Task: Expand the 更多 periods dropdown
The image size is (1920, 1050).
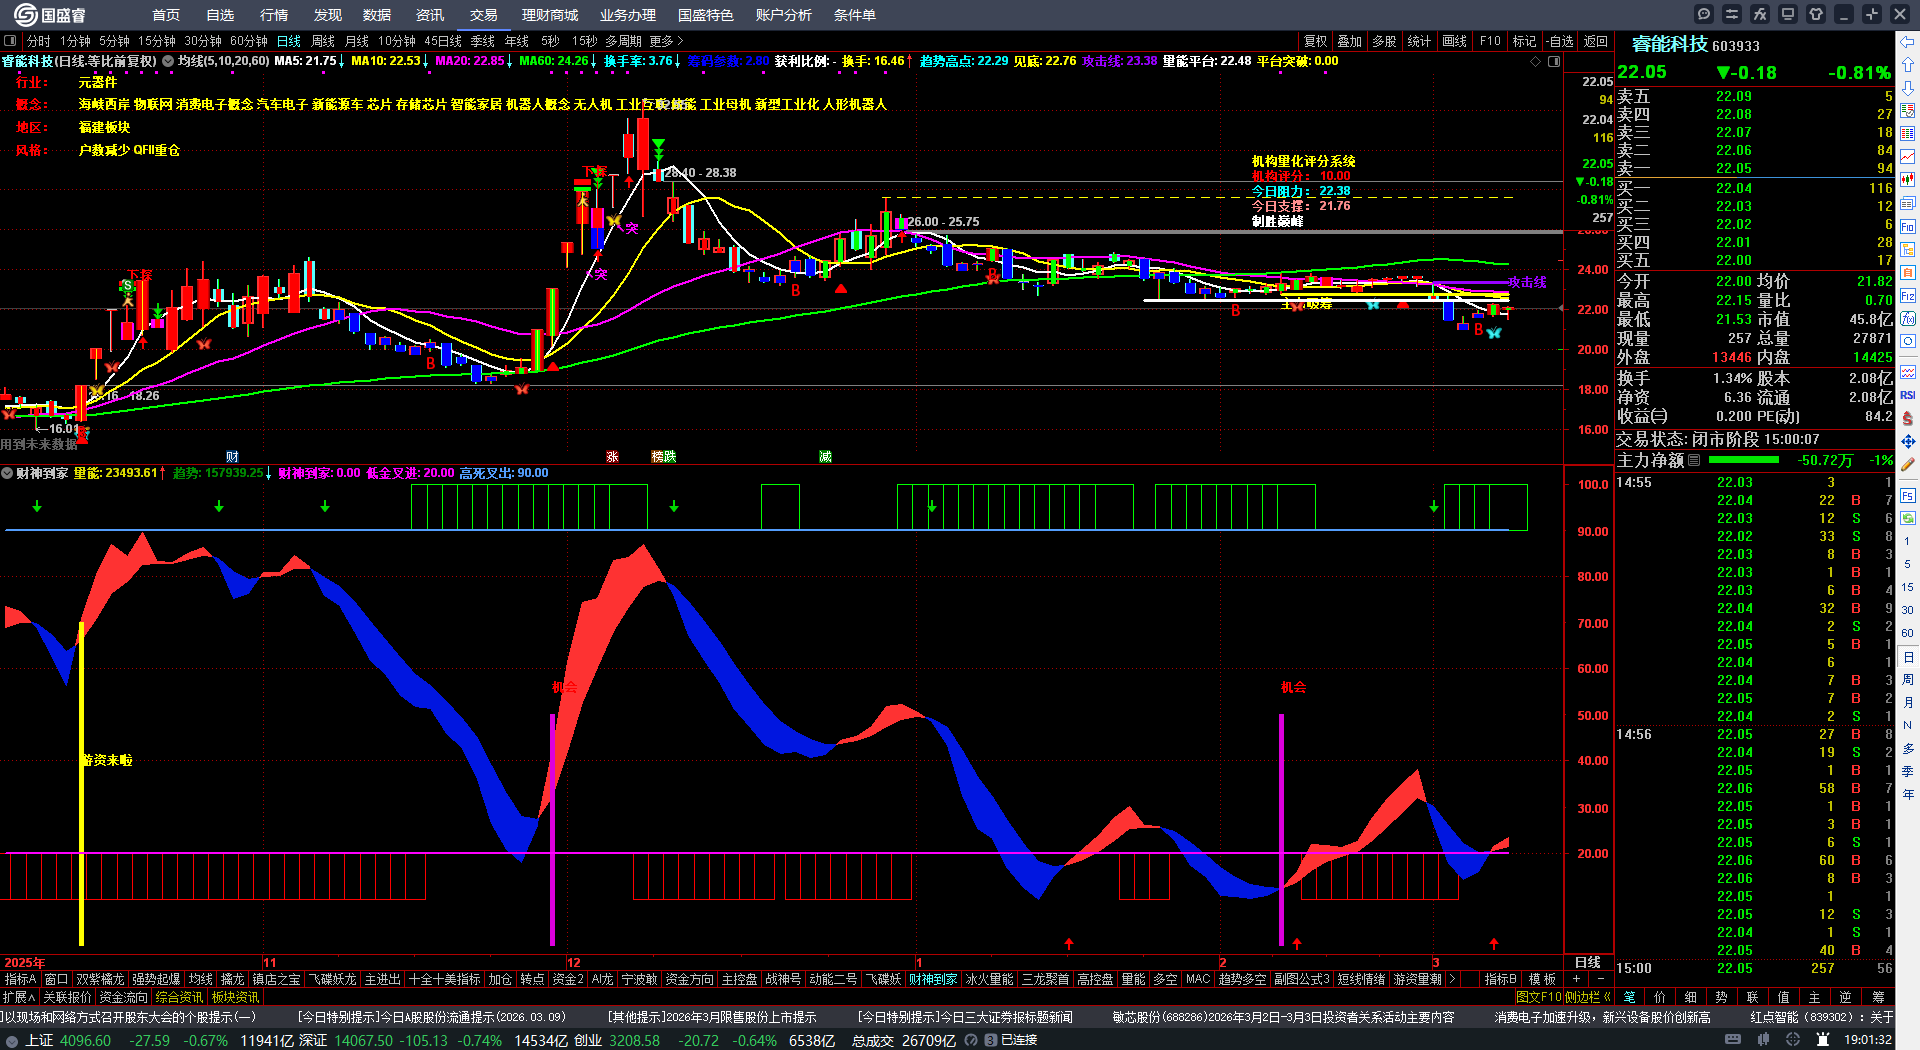Action: coord(666,41)
